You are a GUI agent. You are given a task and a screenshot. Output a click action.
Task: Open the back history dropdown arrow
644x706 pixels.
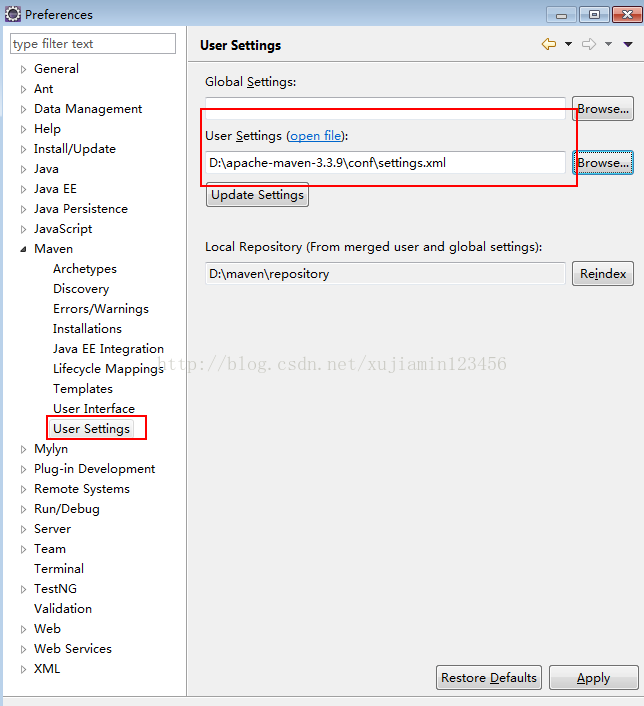[568, 44]
